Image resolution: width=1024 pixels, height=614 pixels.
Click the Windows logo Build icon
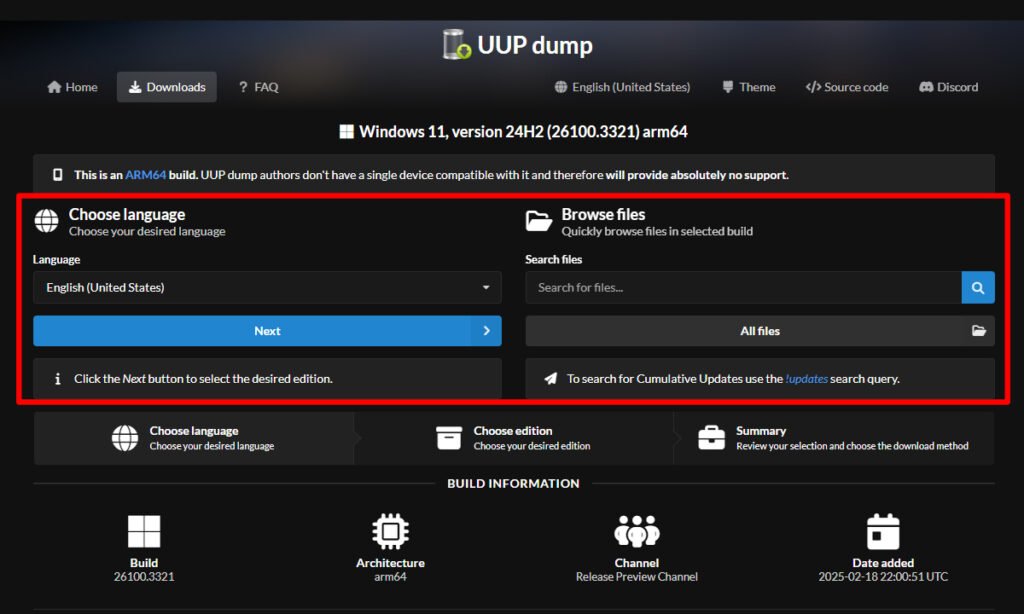144,532
